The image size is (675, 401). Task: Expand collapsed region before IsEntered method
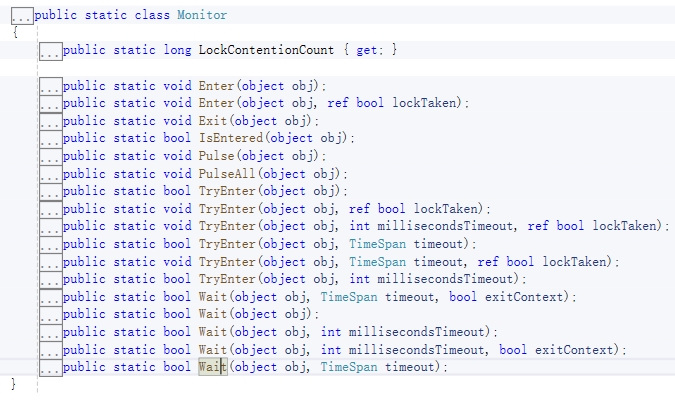[x=50, y=139]
